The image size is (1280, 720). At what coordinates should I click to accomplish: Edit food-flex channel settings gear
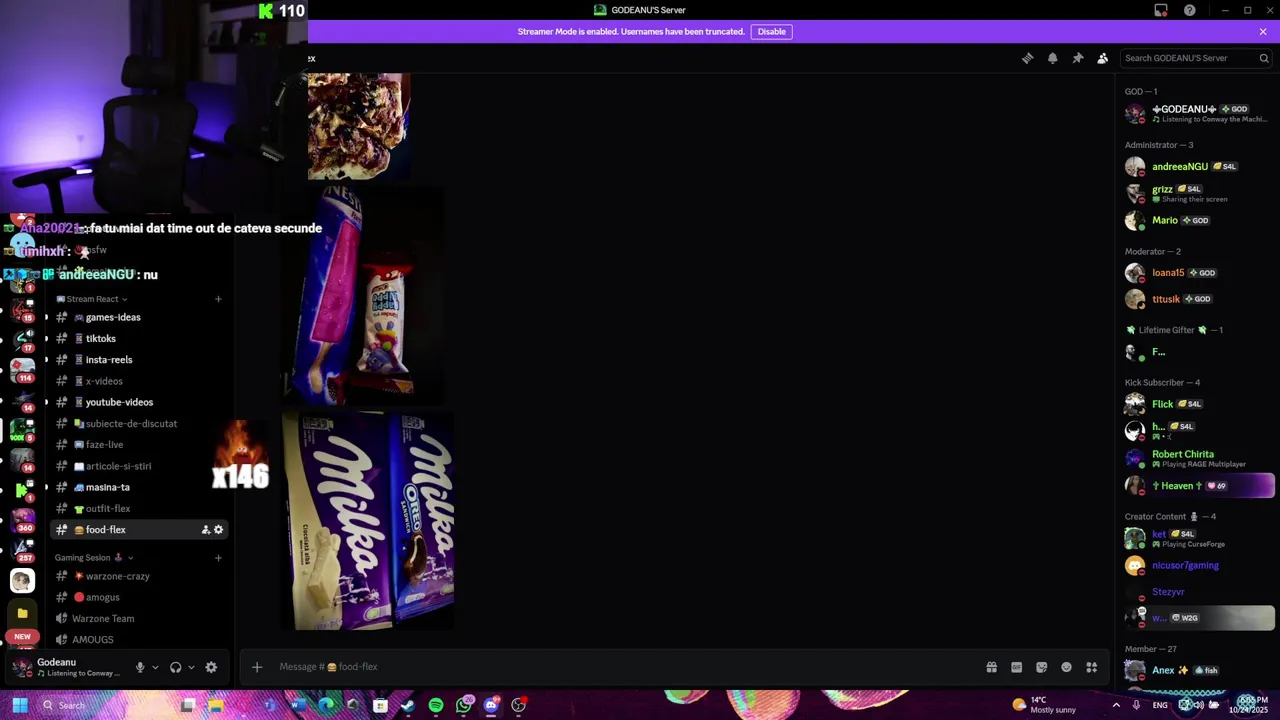pos(219,530)
